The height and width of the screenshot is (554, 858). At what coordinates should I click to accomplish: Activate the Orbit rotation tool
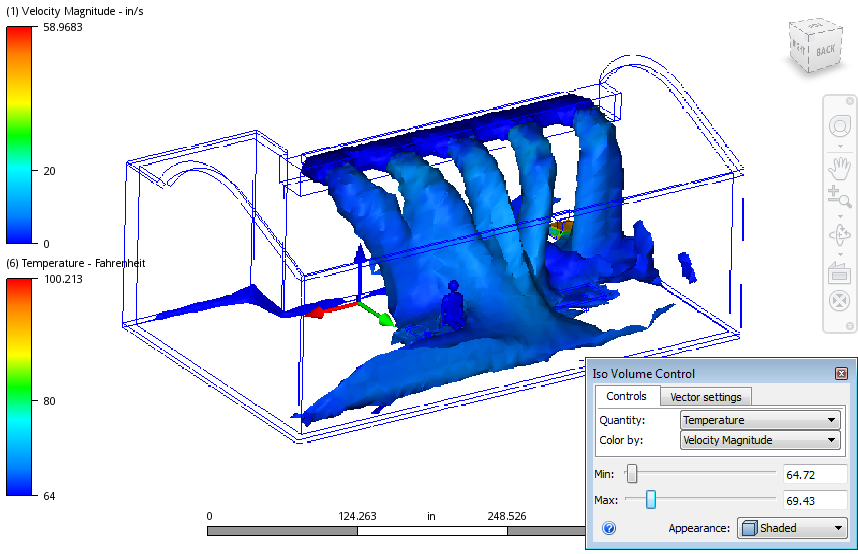tap(839, 235)
